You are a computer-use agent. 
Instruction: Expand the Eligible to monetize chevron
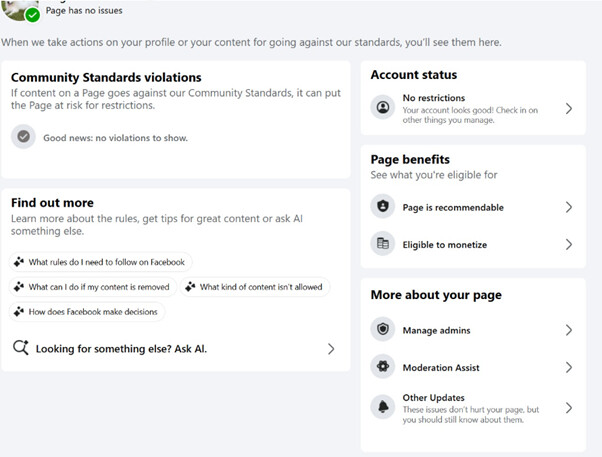tap(569, 244)
